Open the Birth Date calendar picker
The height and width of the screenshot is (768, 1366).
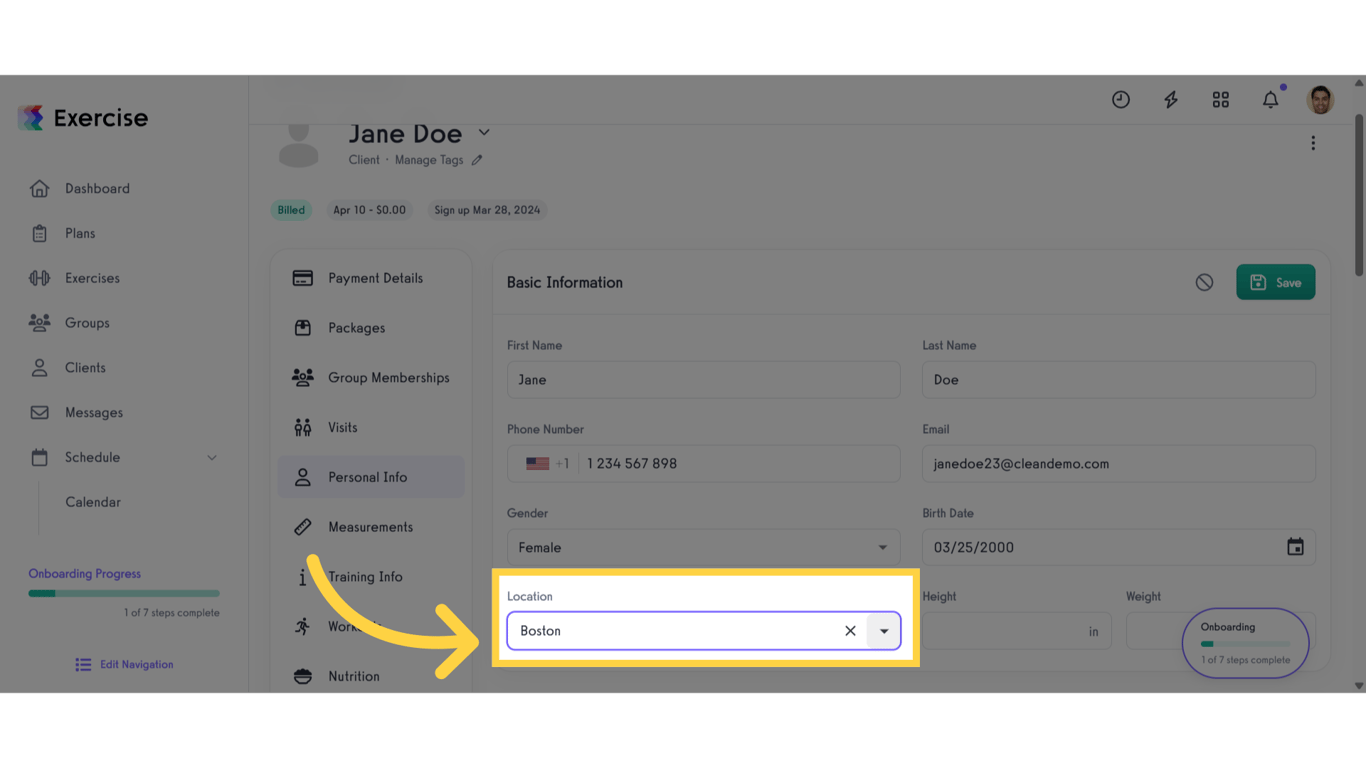pos(1295,547)
